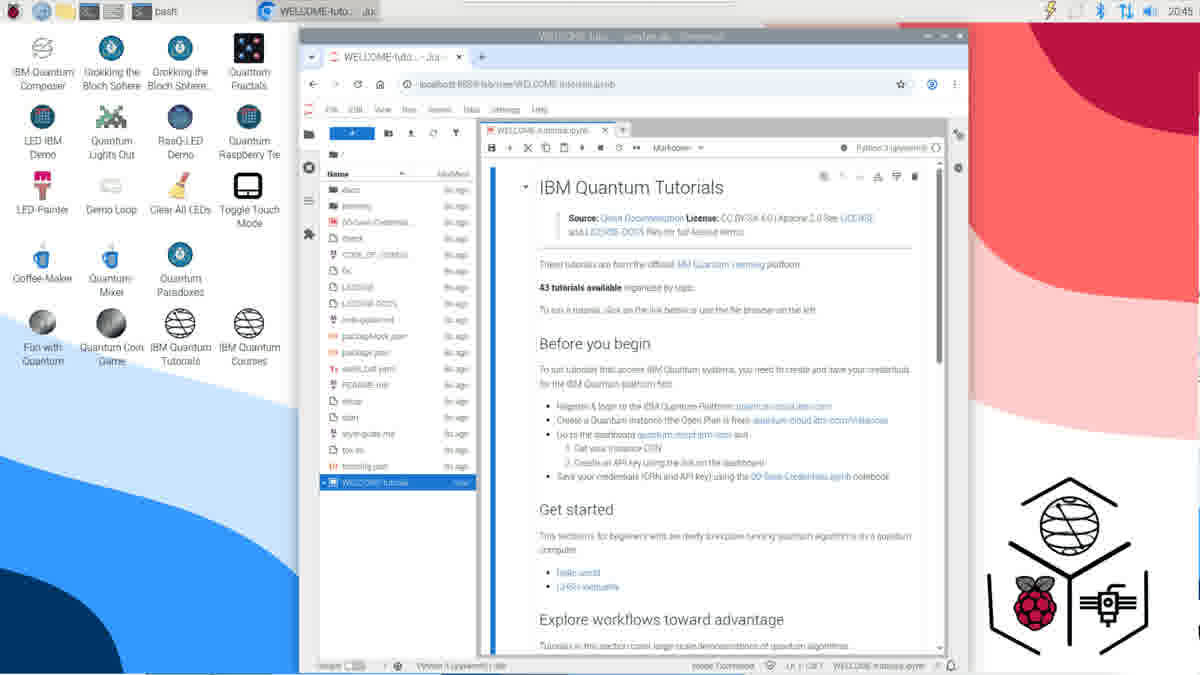
Task: Restart kernel and run all cells
Action: click(x=637, y=148)
